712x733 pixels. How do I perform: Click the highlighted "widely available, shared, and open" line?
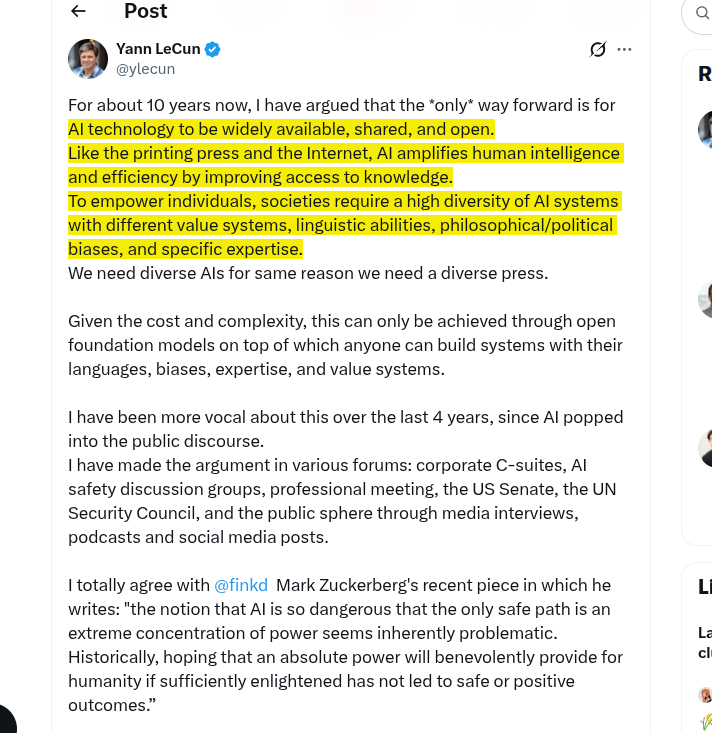281,129
